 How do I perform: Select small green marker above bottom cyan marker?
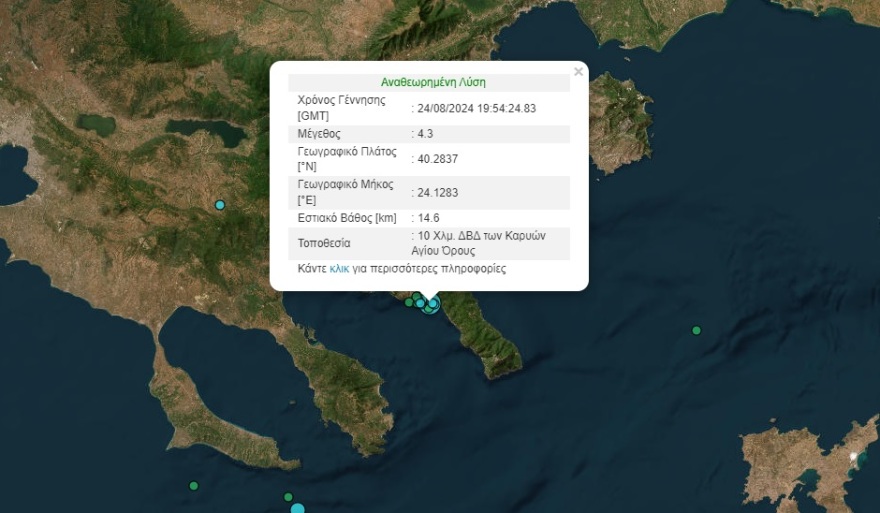coord(288,497)
